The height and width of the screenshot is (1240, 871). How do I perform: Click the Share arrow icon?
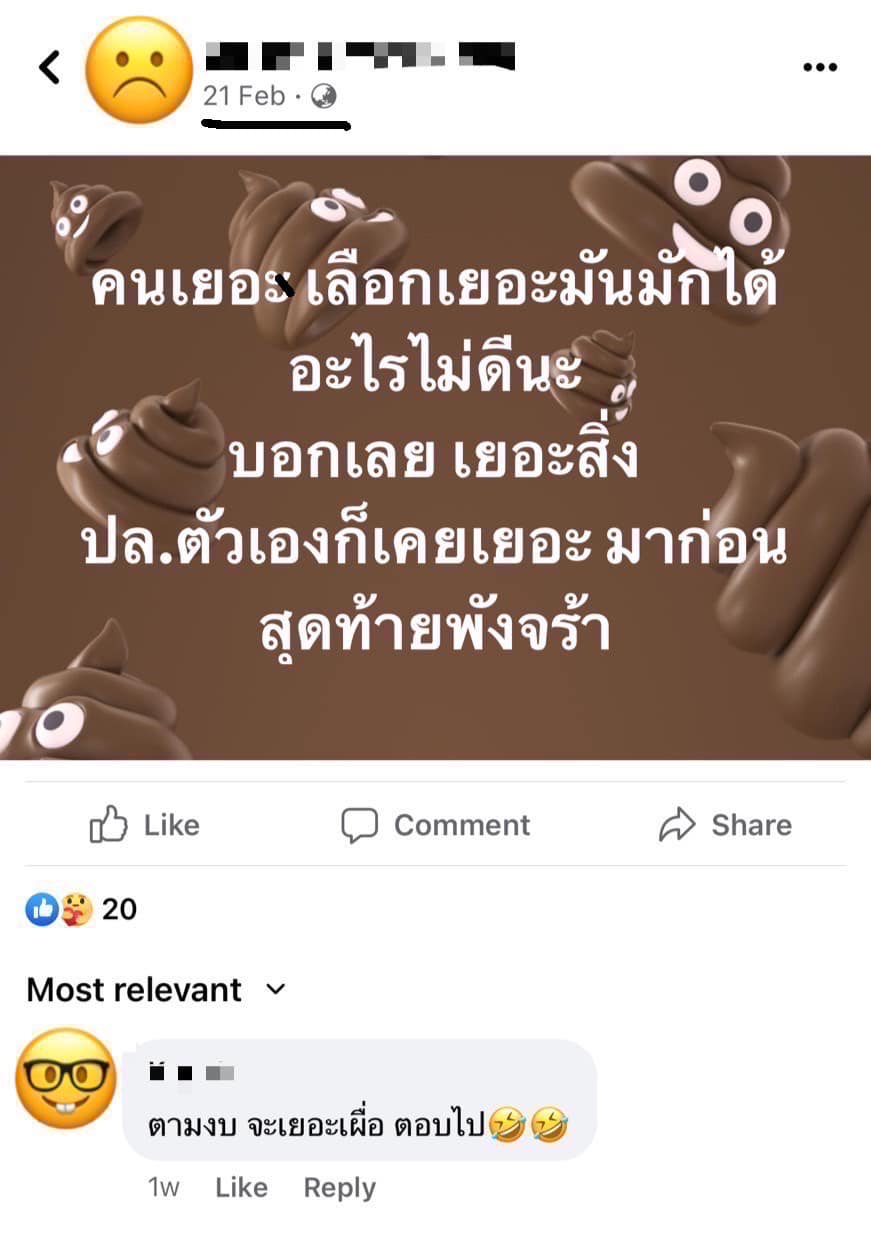click(677, 826)
